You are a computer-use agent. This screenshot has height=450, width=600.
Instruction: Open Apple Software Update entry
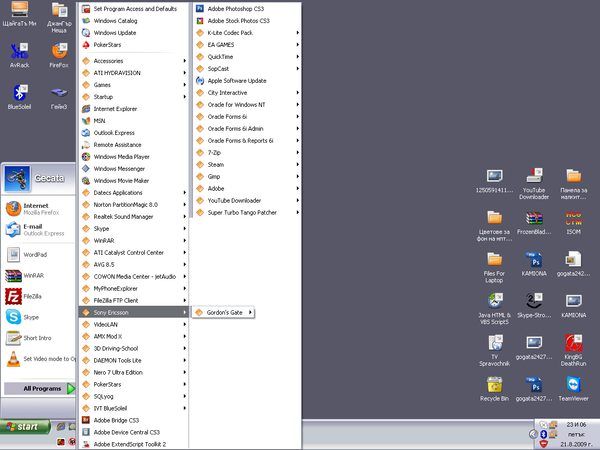246,81
